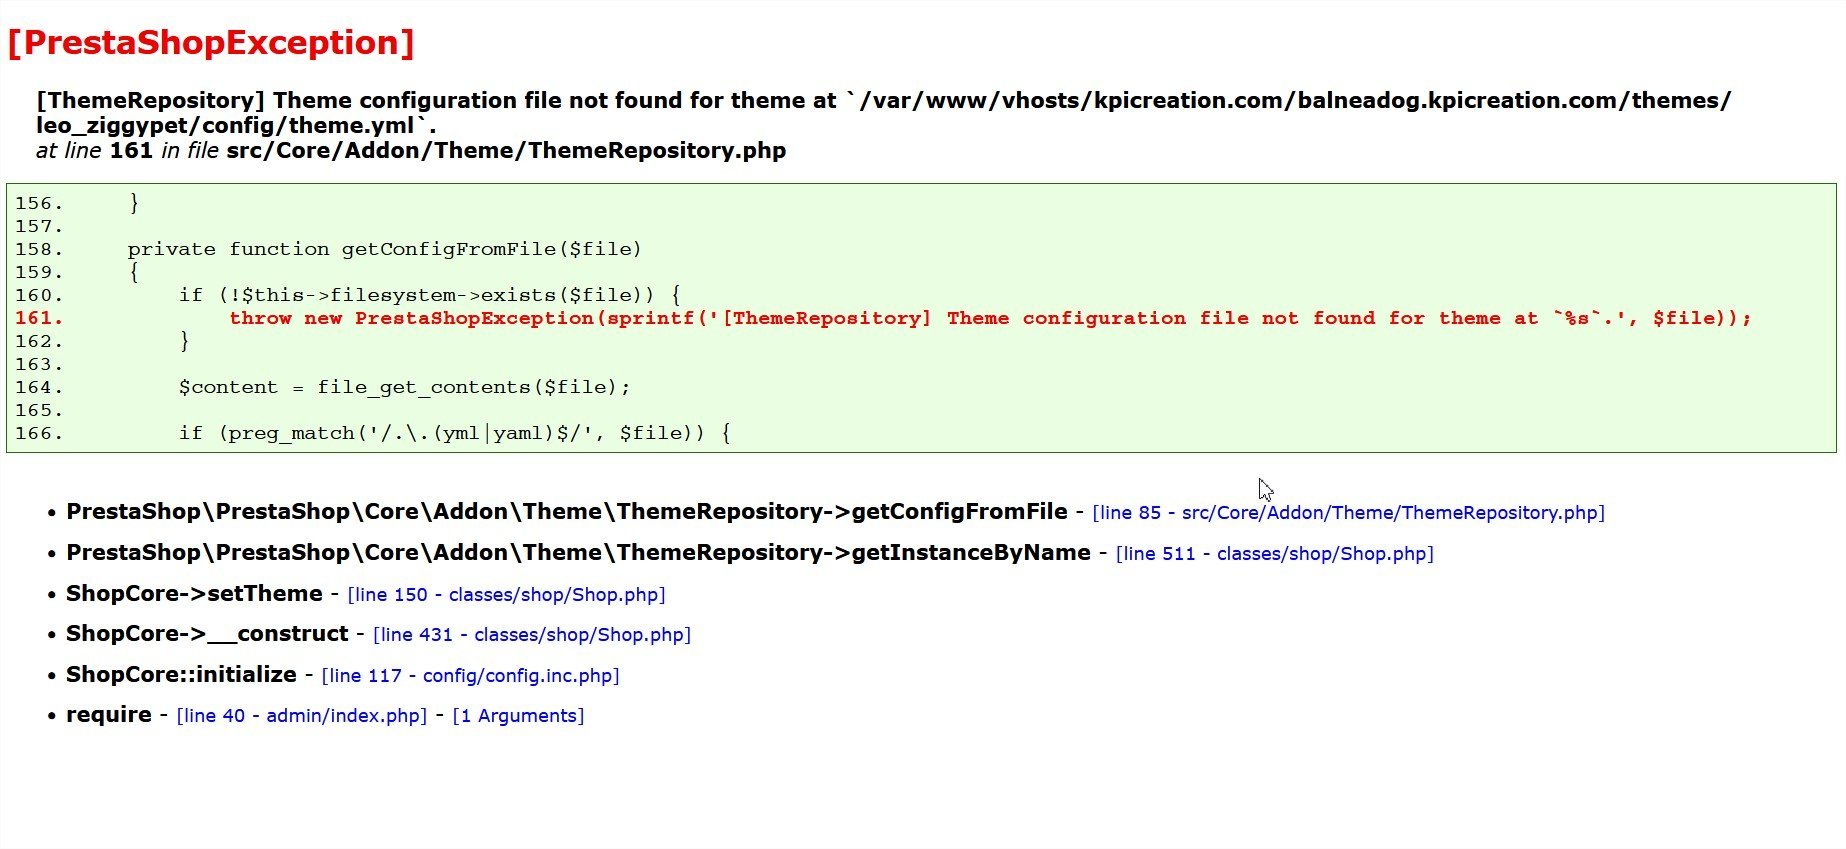The image size is (1846, 849).
Task: Click the ShopCore::initialize trace entry
Action: (x=181, y=675)
